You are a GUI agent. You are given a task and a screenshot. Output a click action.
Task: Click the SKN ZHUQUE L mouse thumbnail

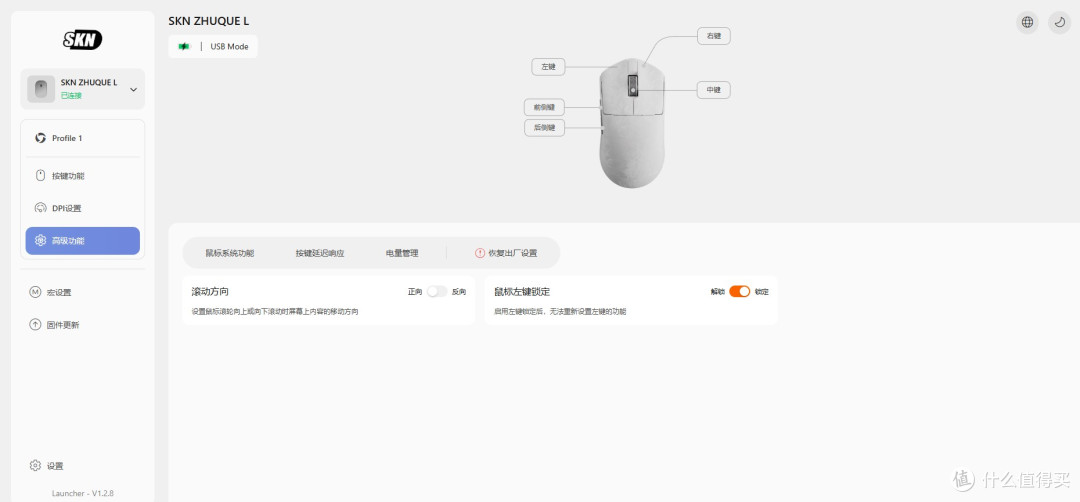click(x=41, y=89)
